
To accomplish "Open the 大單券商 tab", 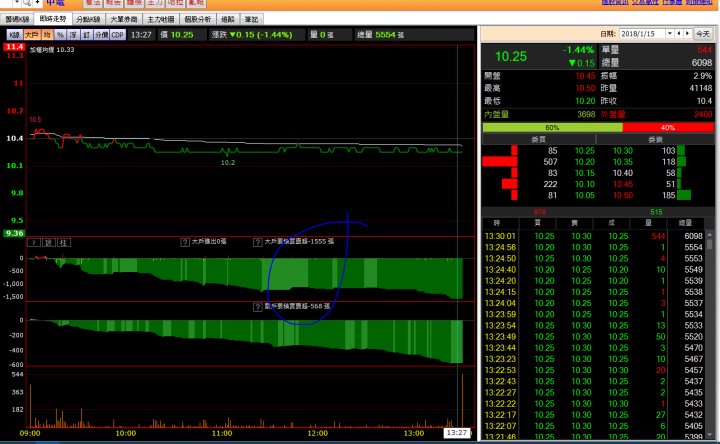I will click(124, 19).
